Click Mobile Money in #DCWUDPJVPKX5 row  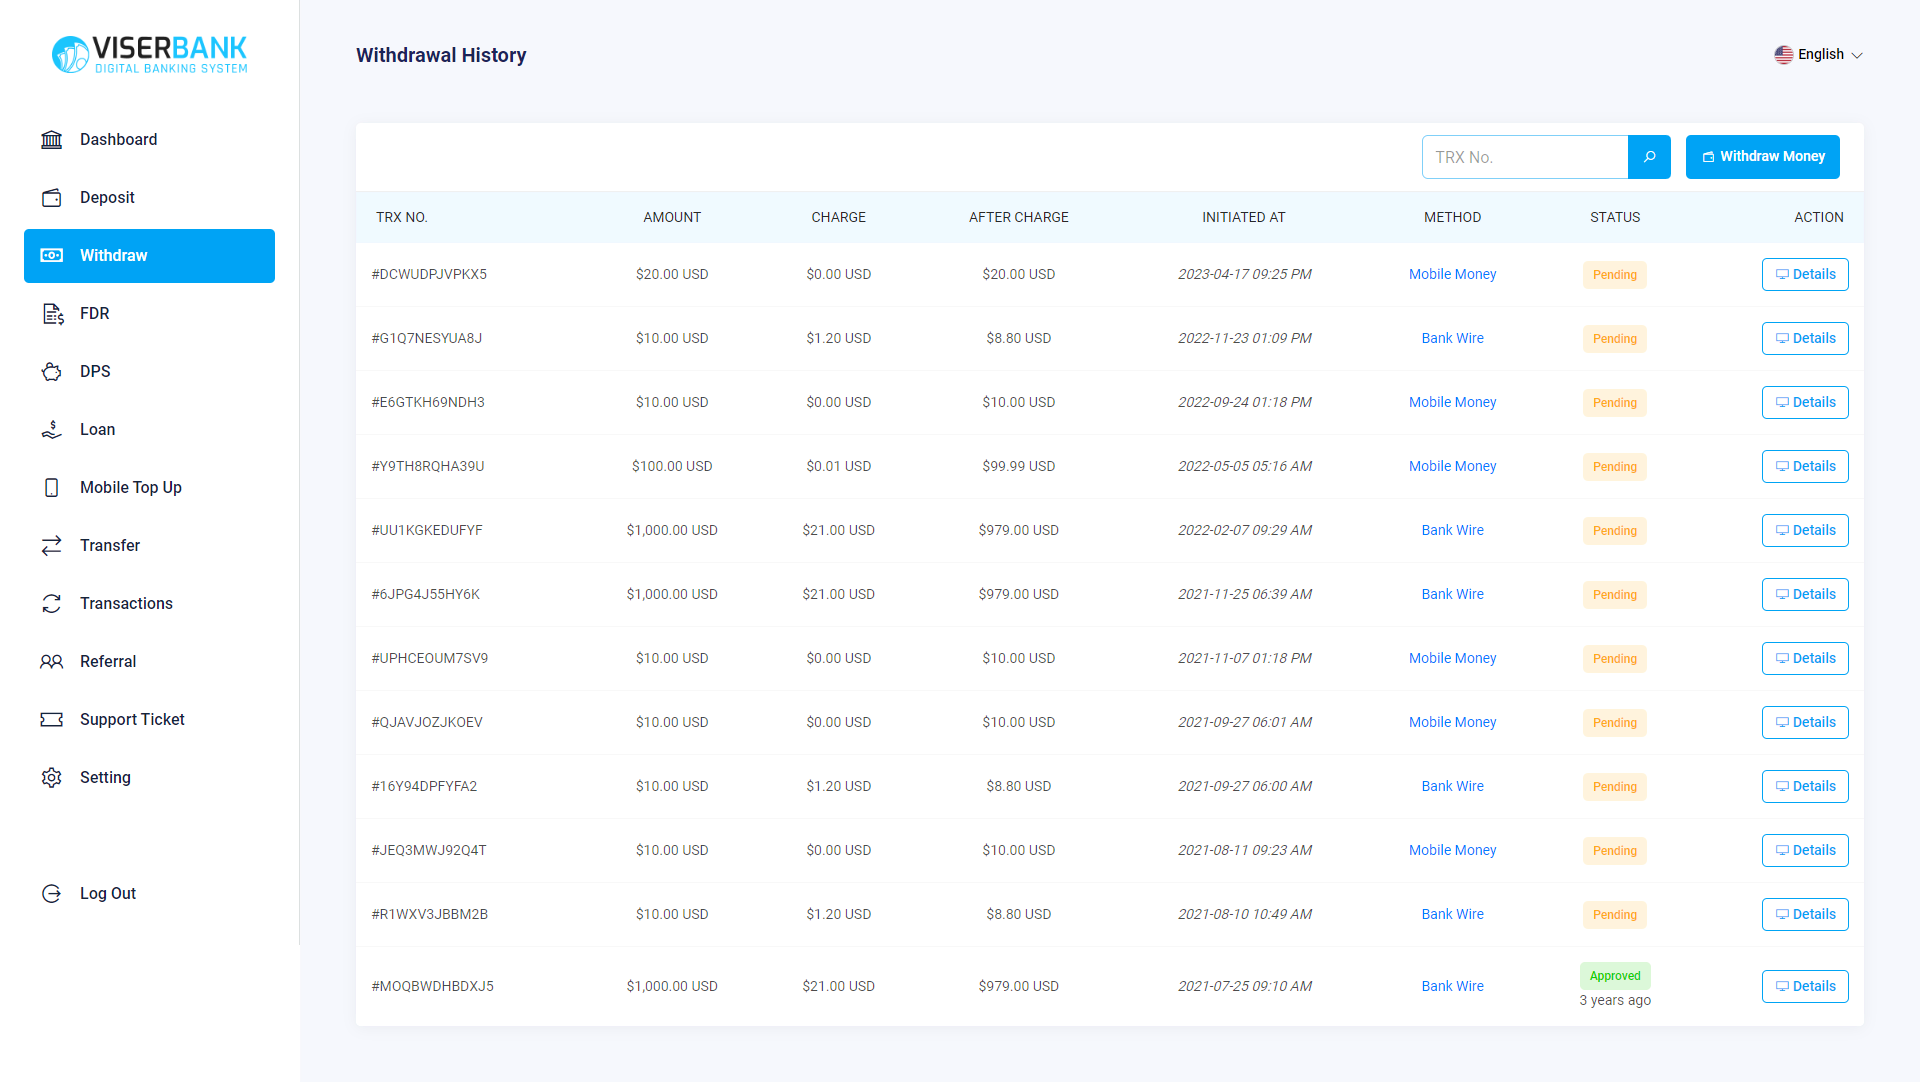1452,275
